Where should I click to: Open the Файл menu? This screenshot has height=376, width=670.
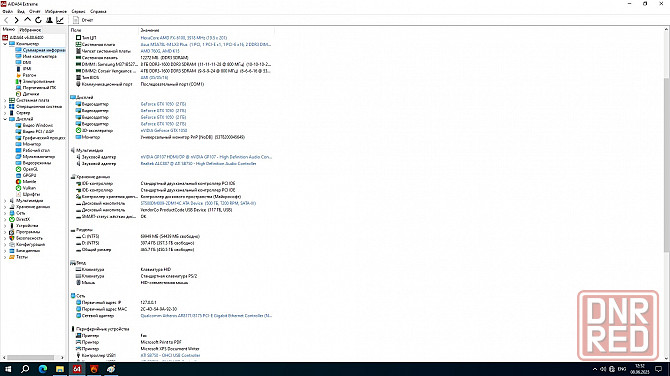(8, 12)
